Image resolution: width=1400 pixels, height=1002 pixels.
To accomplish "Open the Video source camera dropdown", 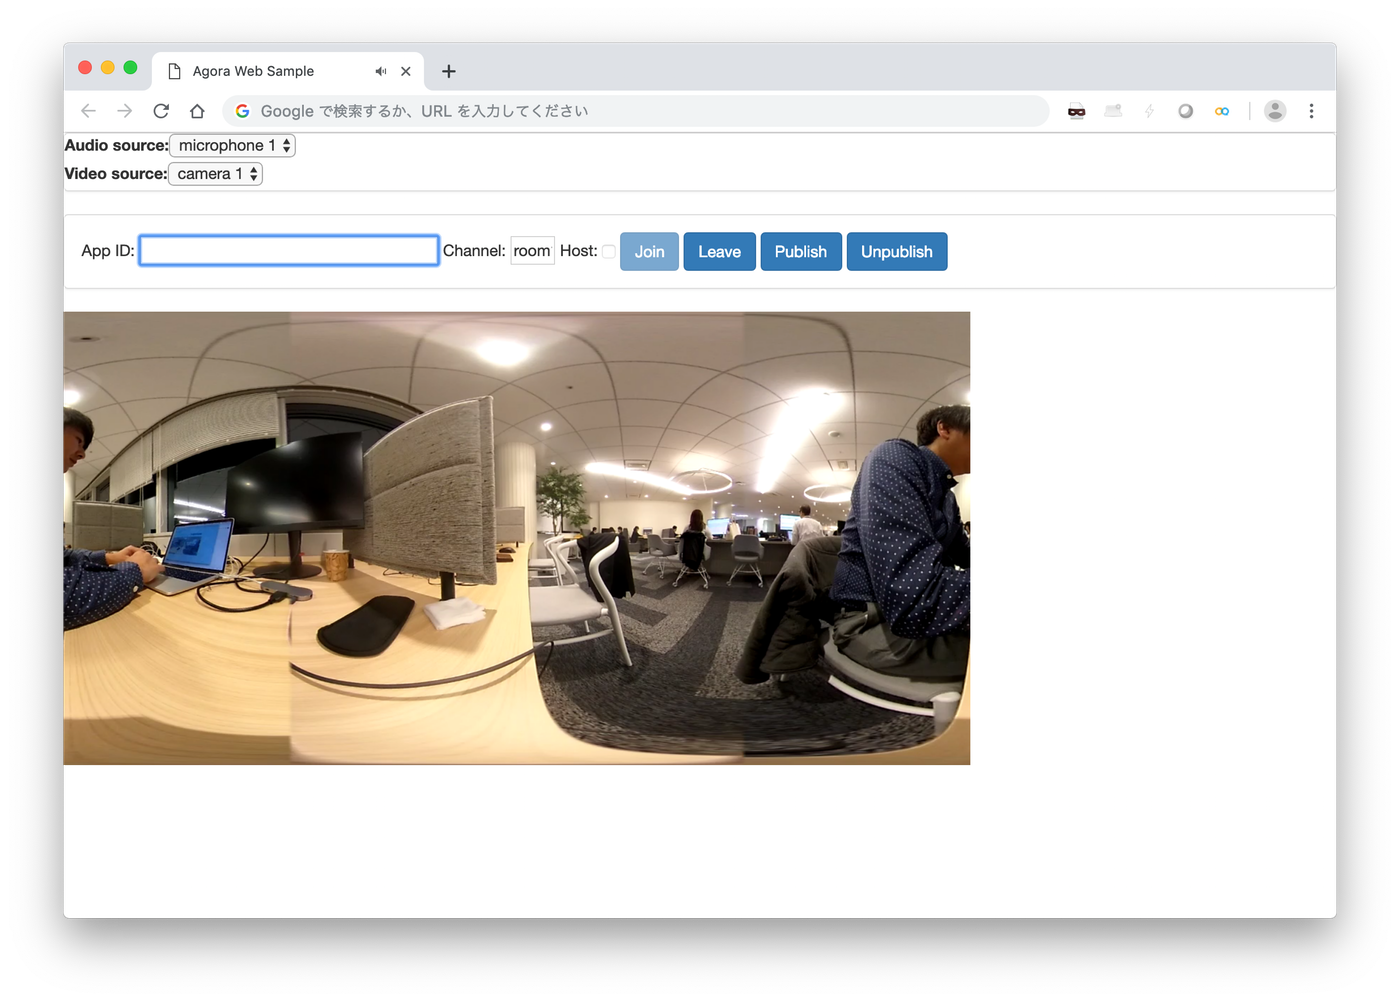I will (x=215, y=174).
